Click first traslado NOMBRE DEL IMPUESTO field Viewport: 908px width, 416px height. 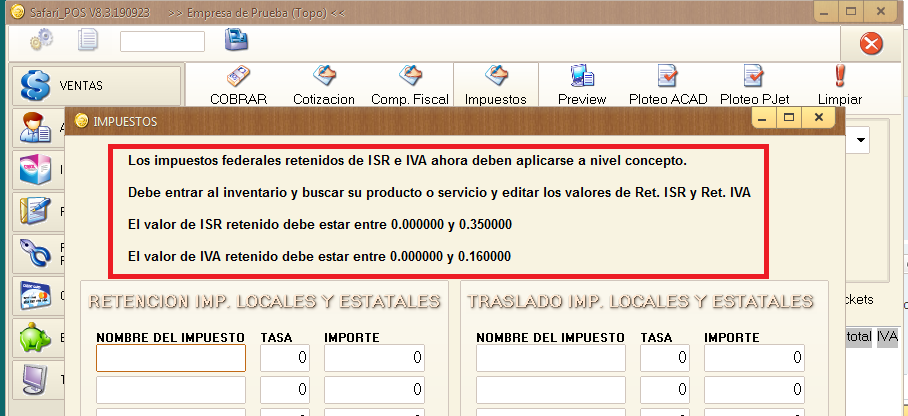click(551, 358)
